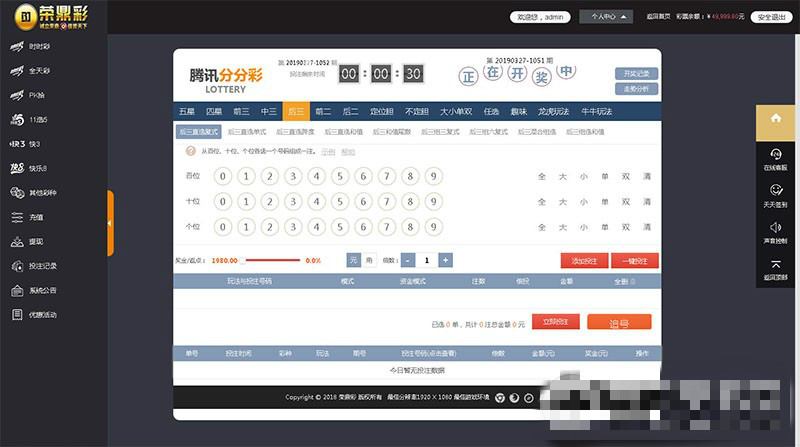Switch to the 前三 tab
Screen dimensions: 800x447
point(241,111)
